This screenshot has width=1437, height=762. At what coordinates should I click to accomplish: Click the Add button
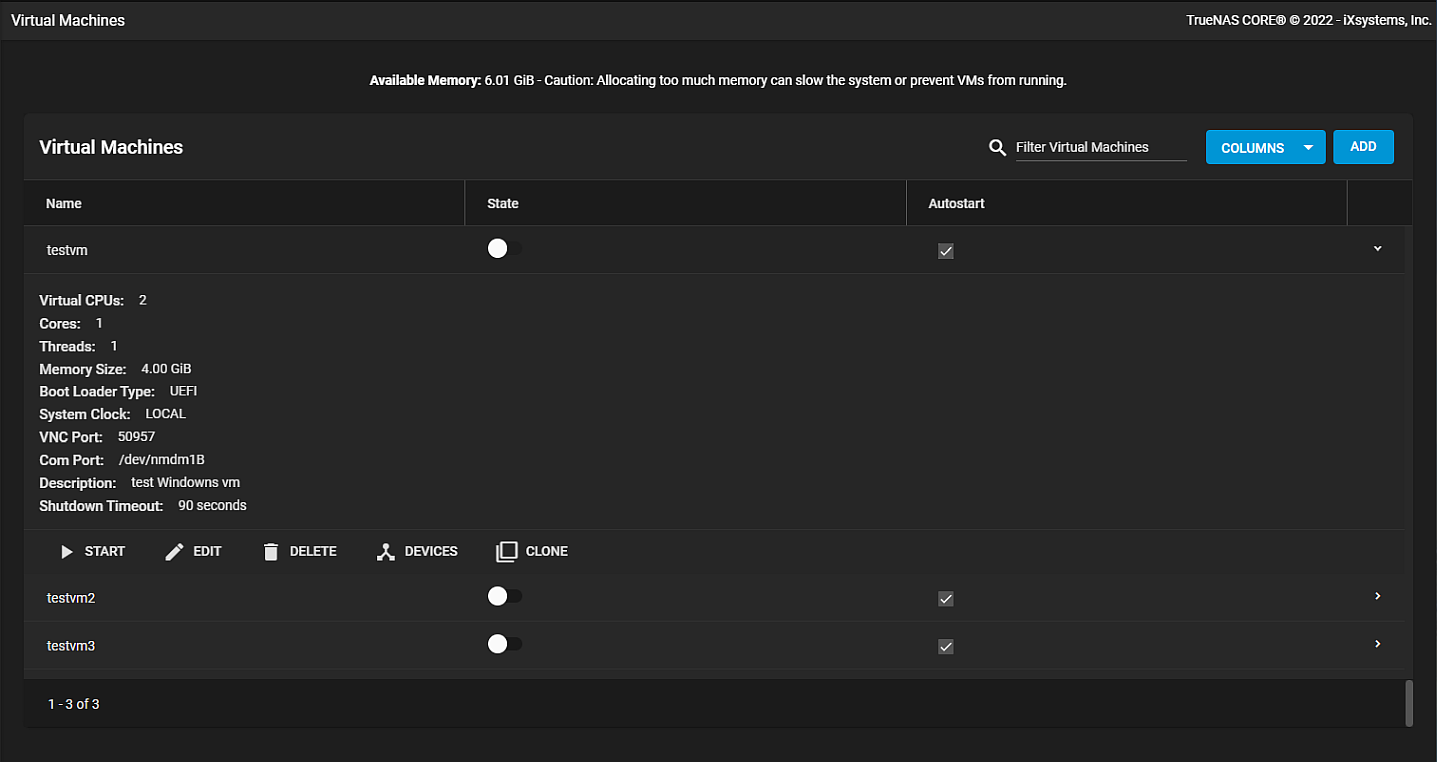(x=1363, y=147)
